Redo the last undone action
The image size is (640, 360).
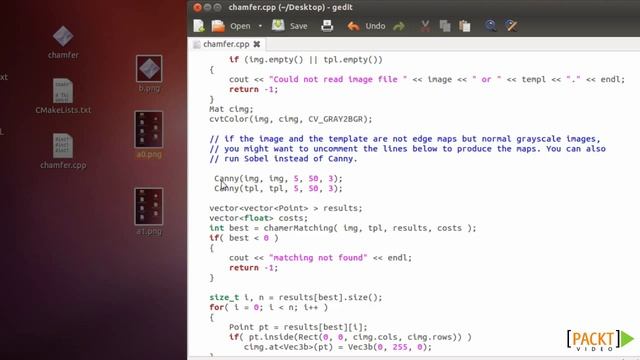tap(399, 27)
